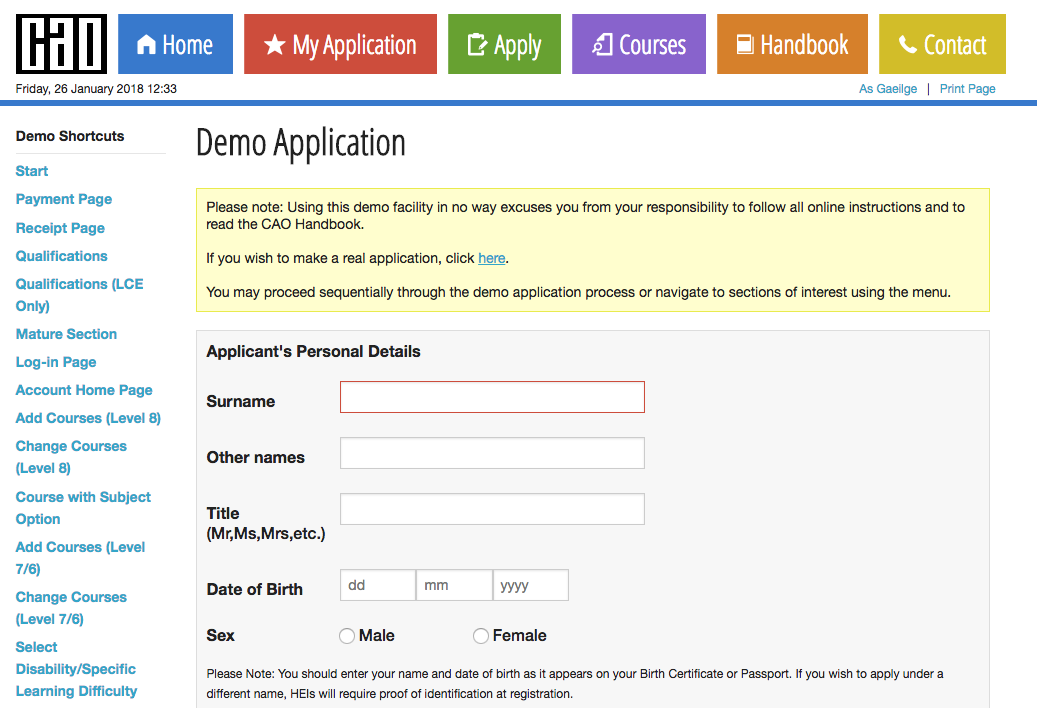Image resolution: width=1037 pixels, height=708 pixels.
Task: Switch language via As Gaeilge link
Action: pyautogui.click(x=888, y=89)
